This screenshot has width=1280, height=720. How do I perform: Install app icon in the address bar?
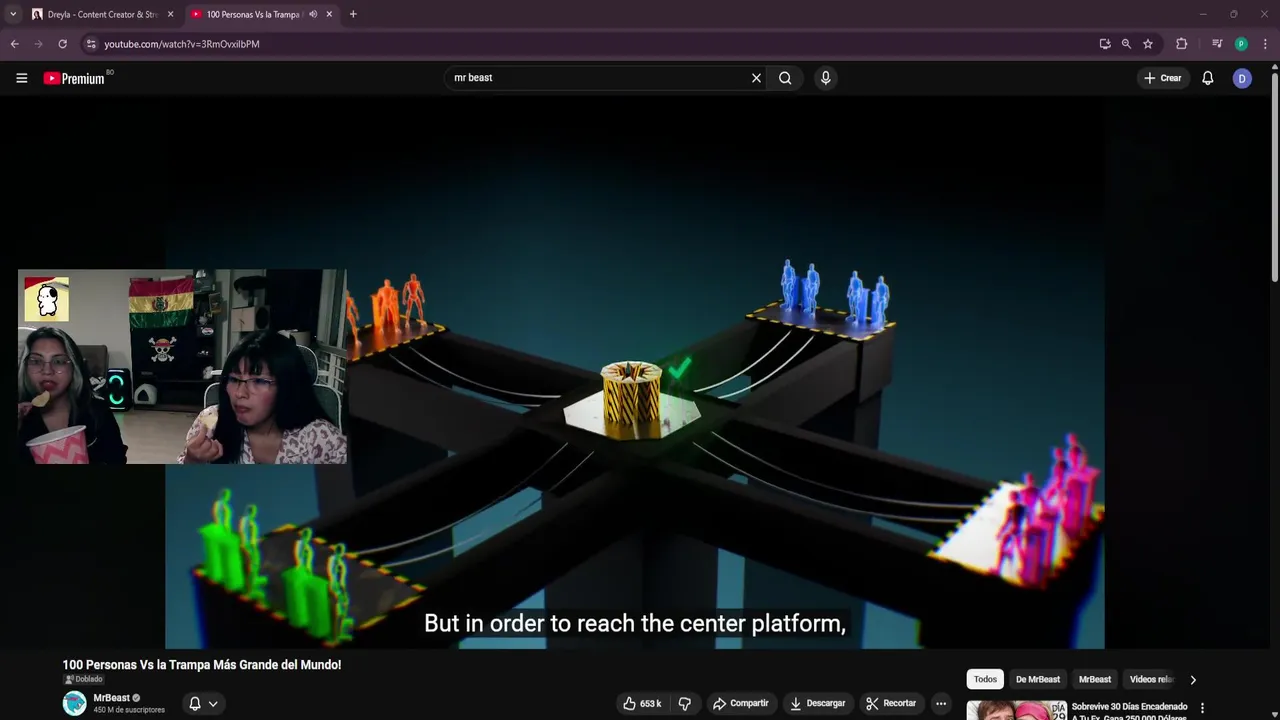click(1104, 44)
